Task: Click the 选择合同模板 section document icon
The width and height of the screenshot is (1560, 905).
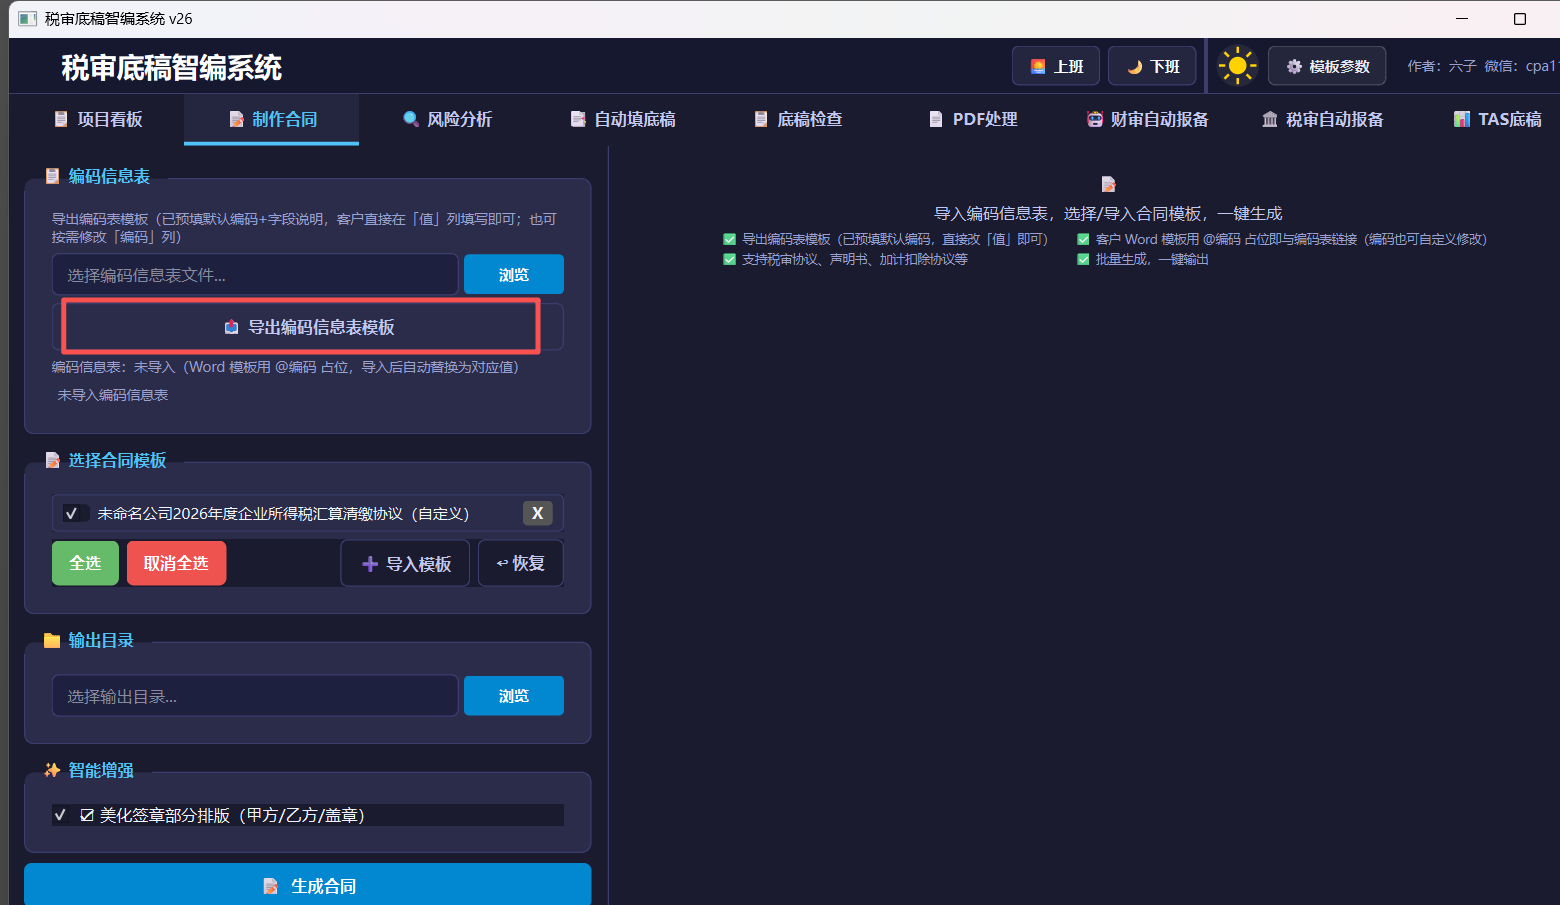Action: (52, 460)
